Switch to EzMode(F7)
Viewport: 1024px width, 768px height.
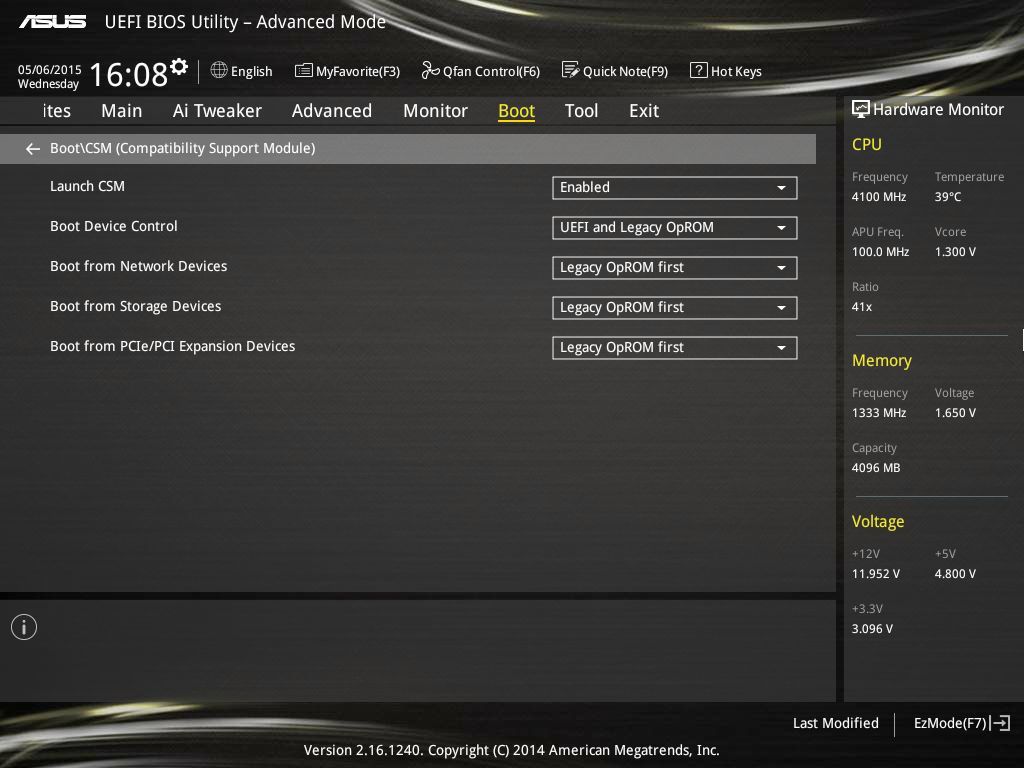pos(950,723)
